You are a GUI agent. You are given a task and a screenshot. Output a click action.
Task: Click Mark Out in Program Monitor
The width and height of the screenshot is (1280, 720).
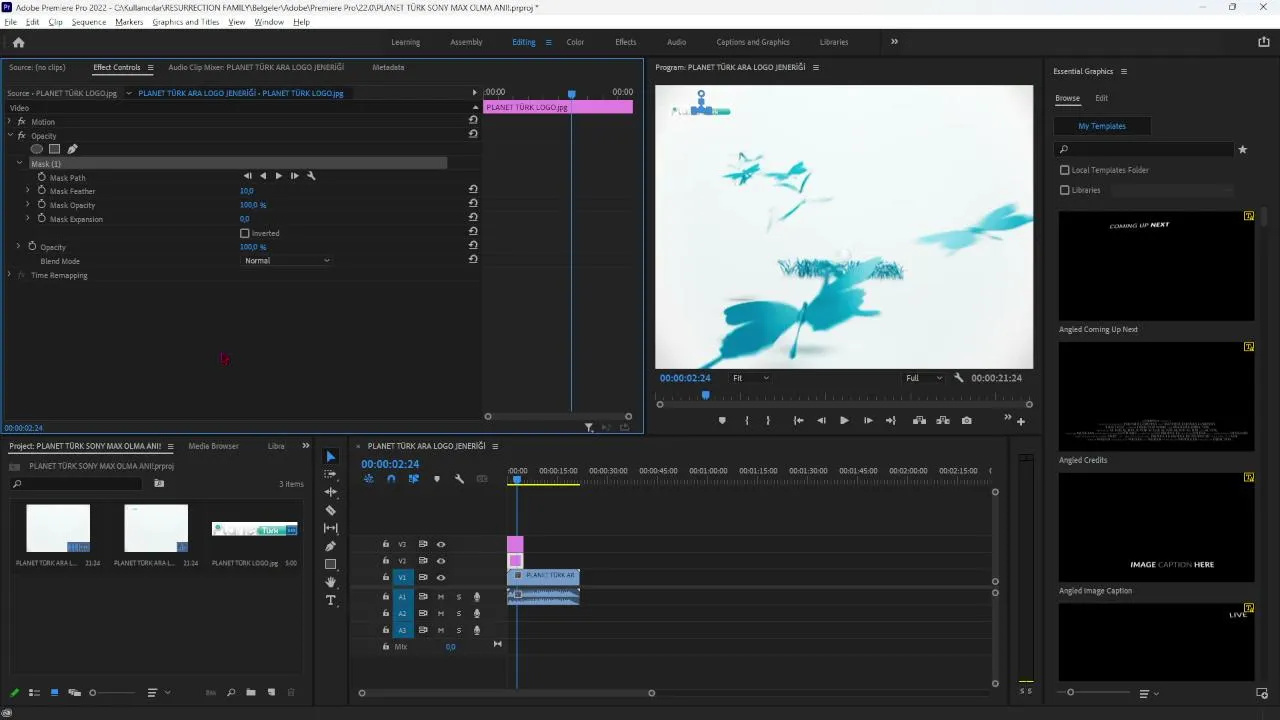point(768,420)
